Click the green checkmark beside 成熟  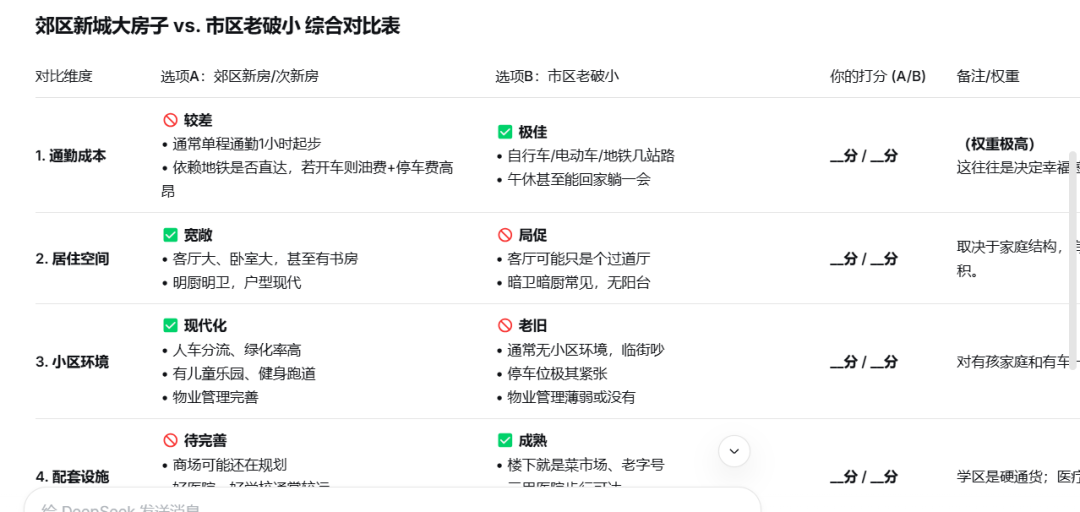[505, 441]
